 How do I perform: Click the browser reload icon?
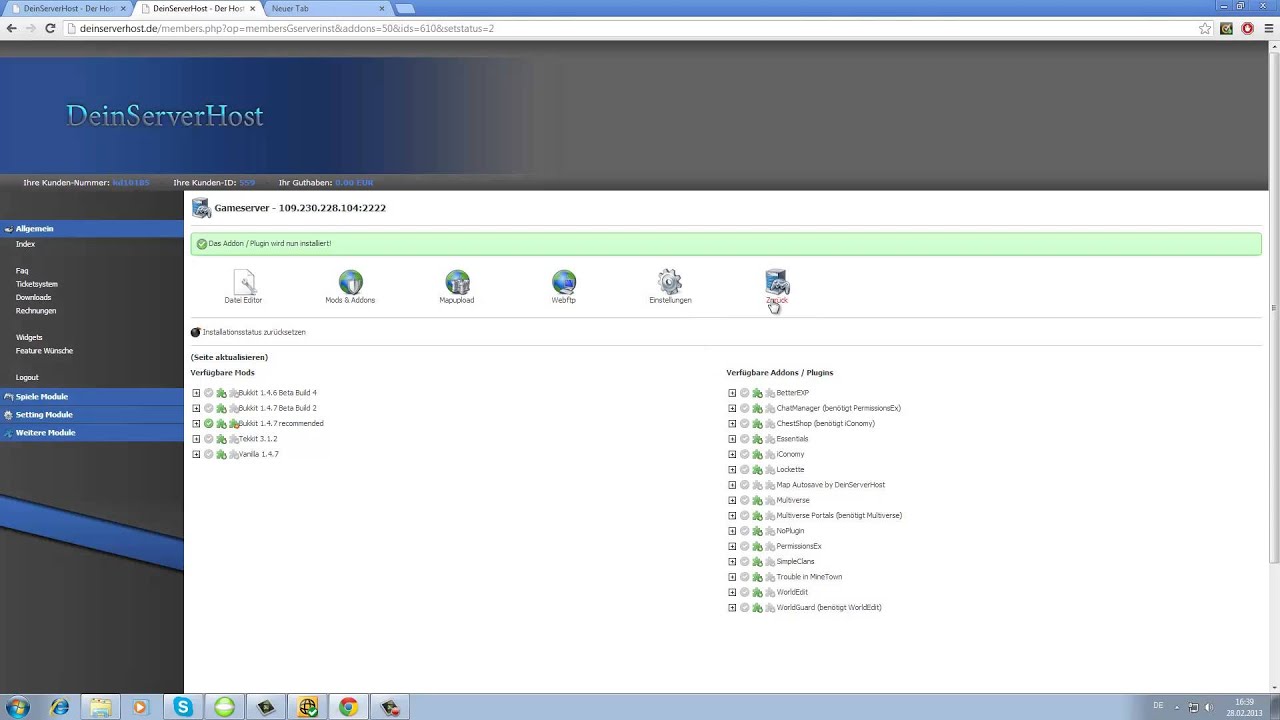(49, 28)
